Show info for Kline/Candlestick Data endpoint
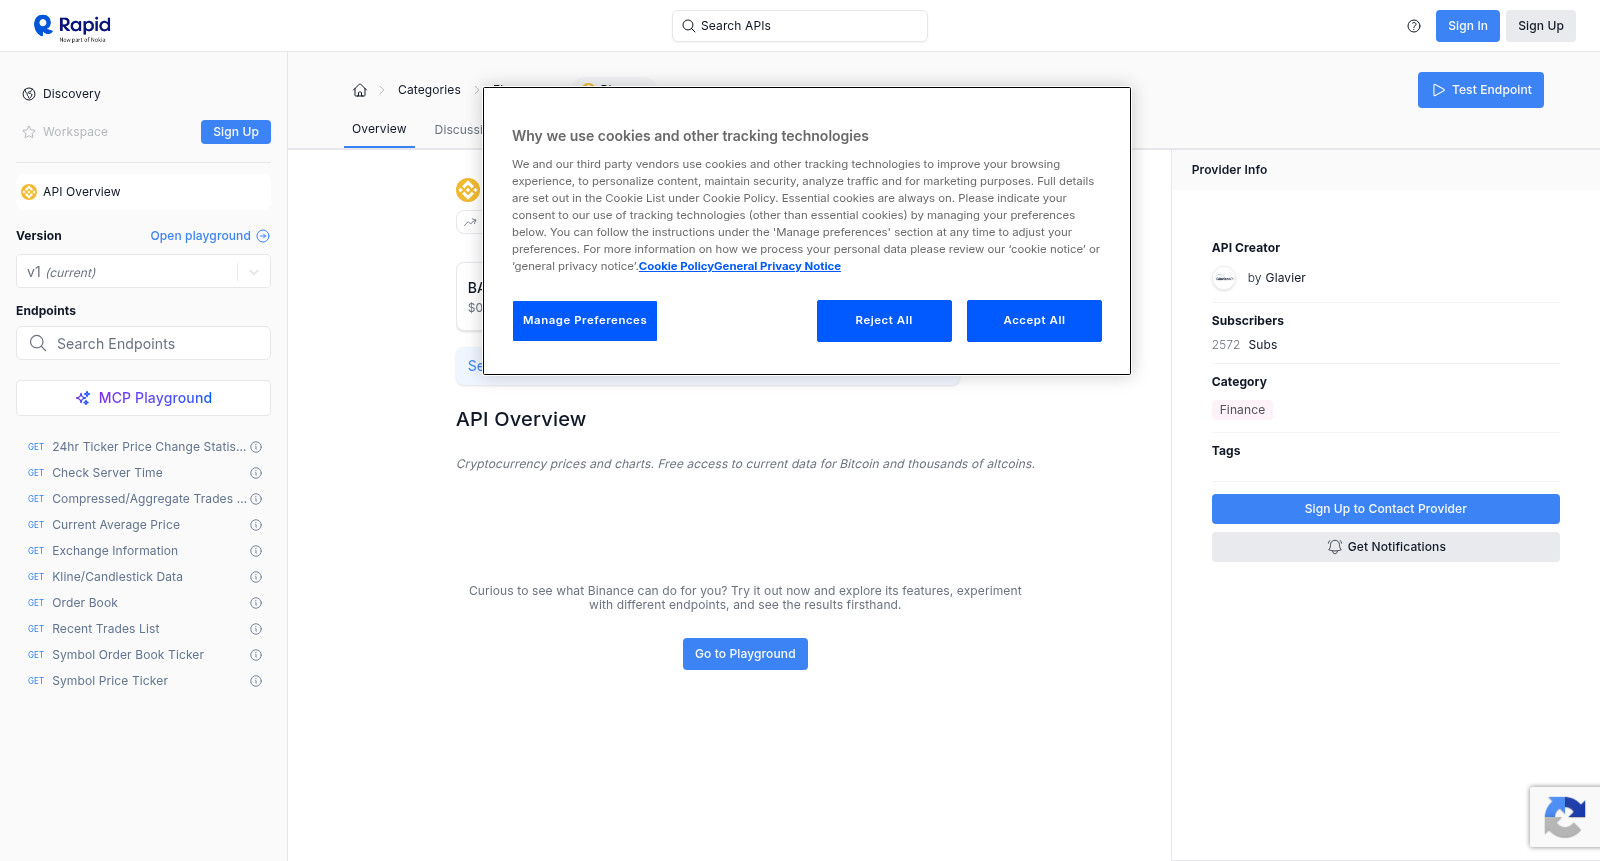The height and width of the screenshot is (861, 1600). pyautogui.click(x=256, y=577)
